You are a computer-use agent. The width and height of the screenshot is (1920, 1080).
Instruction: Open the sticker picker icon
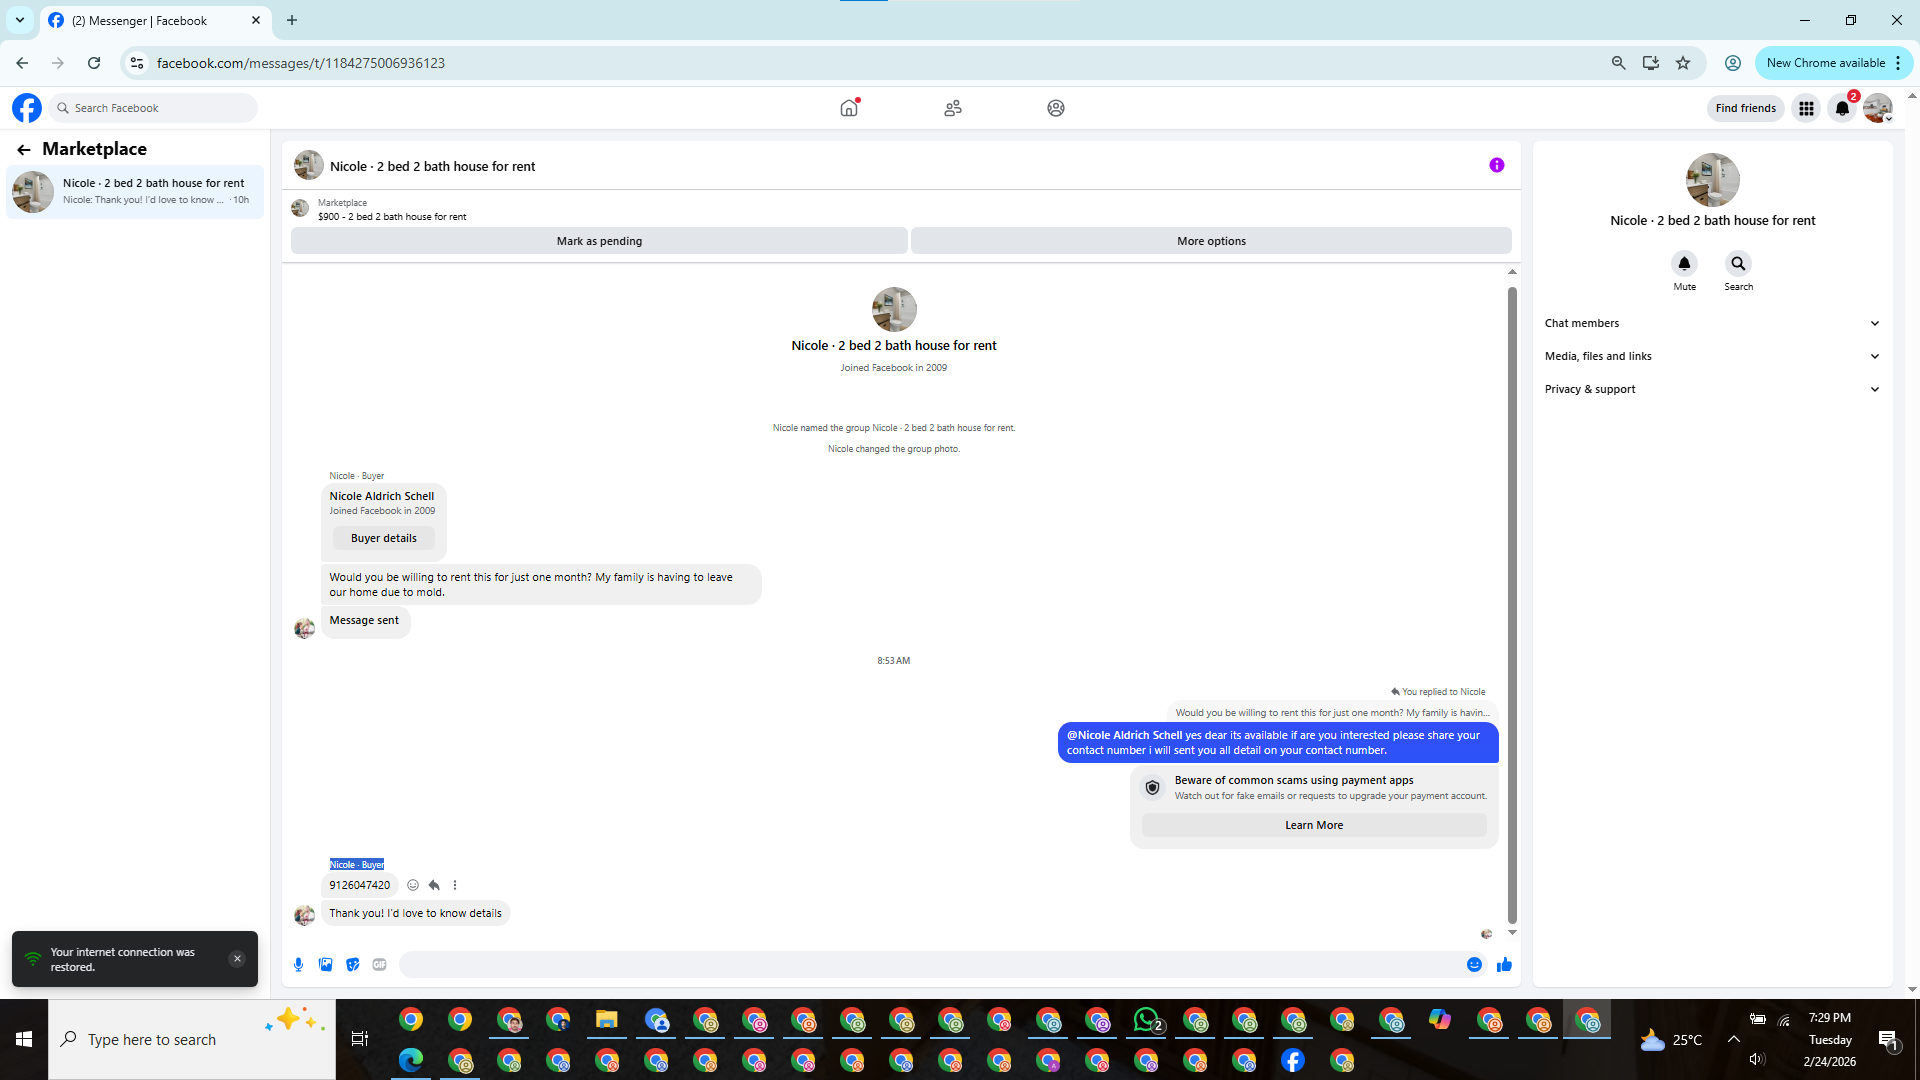point(352,964)
